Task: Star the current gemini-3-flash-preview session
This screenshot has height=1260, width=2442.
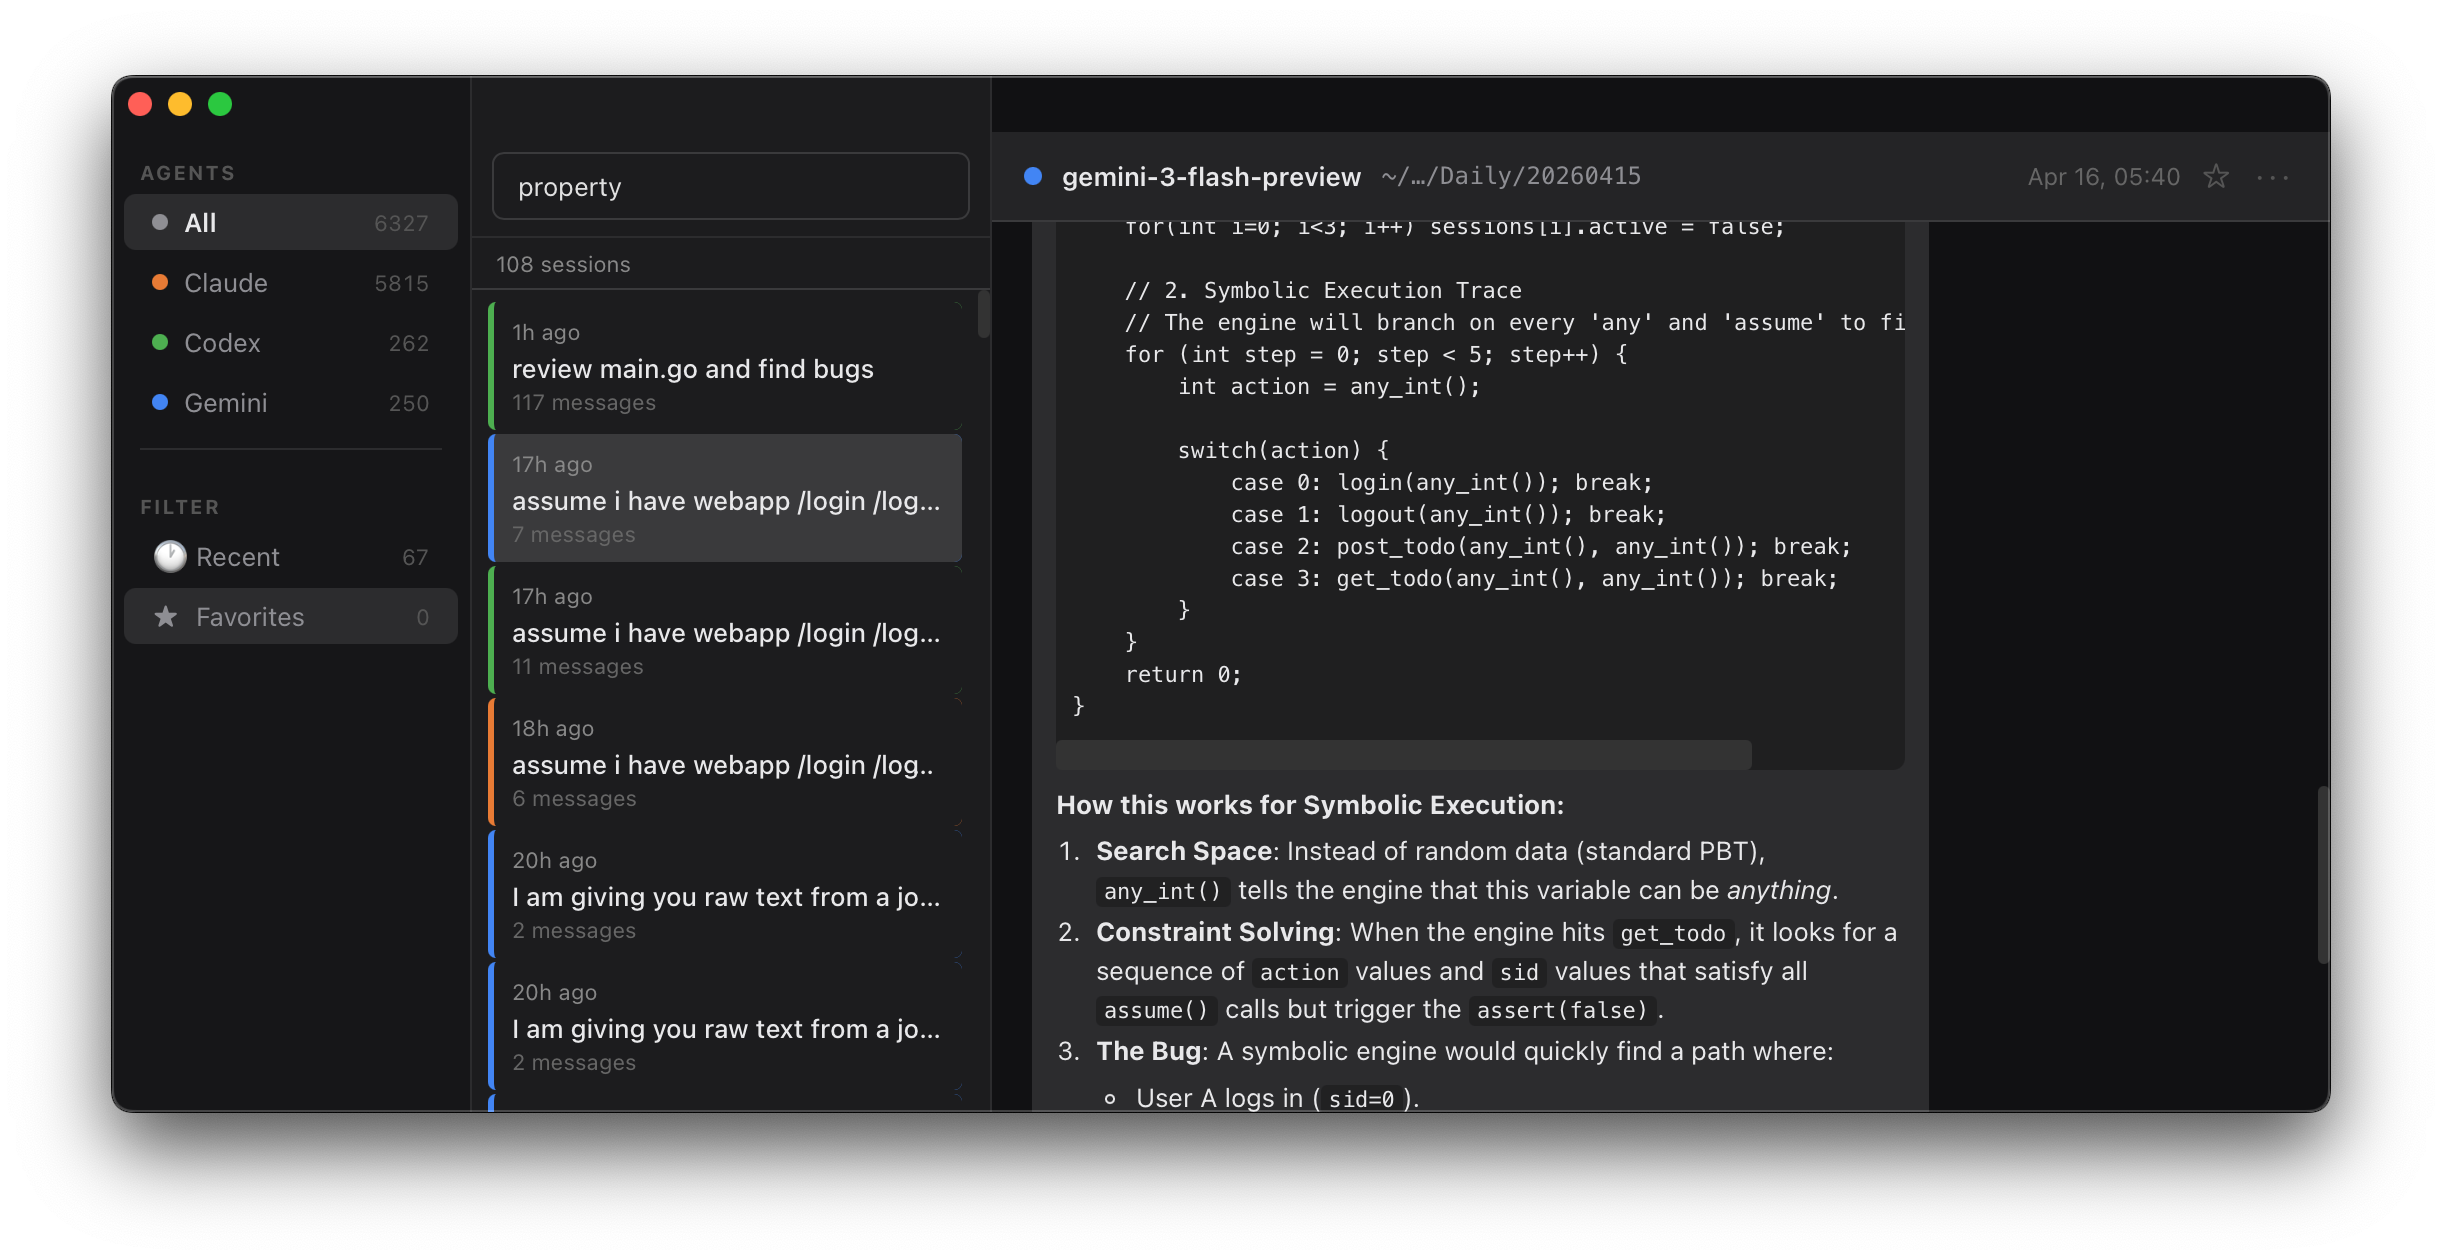Action: [2217, 176]
